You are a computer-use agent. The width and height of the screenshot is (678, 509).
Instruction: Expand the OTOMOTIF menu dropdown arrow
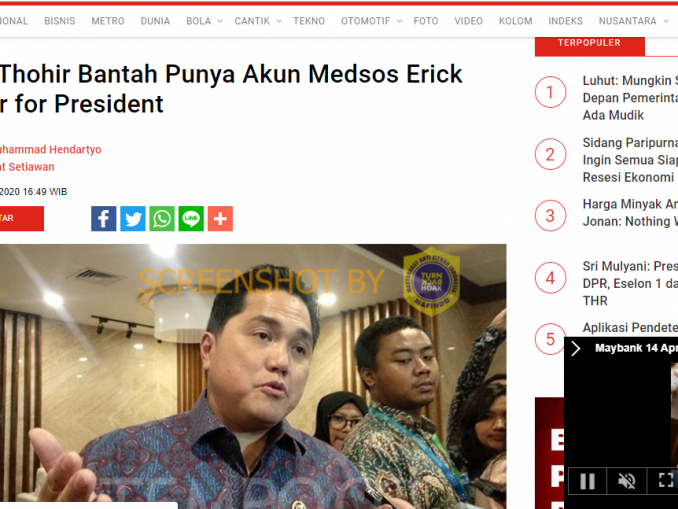399,21
